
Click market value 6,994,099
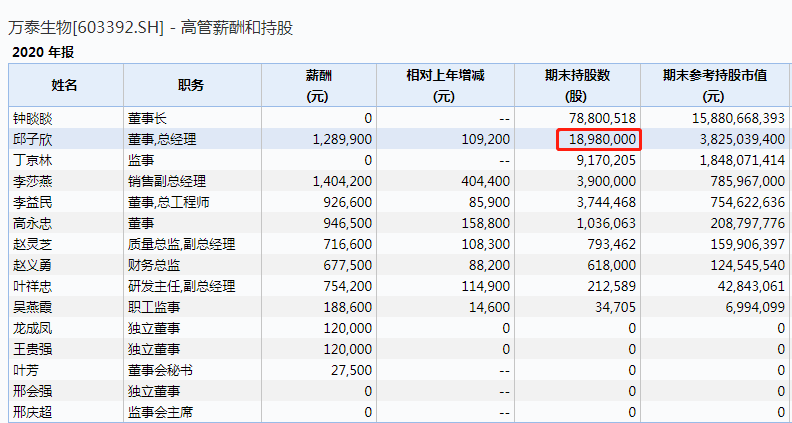click(x=755, y=307)
